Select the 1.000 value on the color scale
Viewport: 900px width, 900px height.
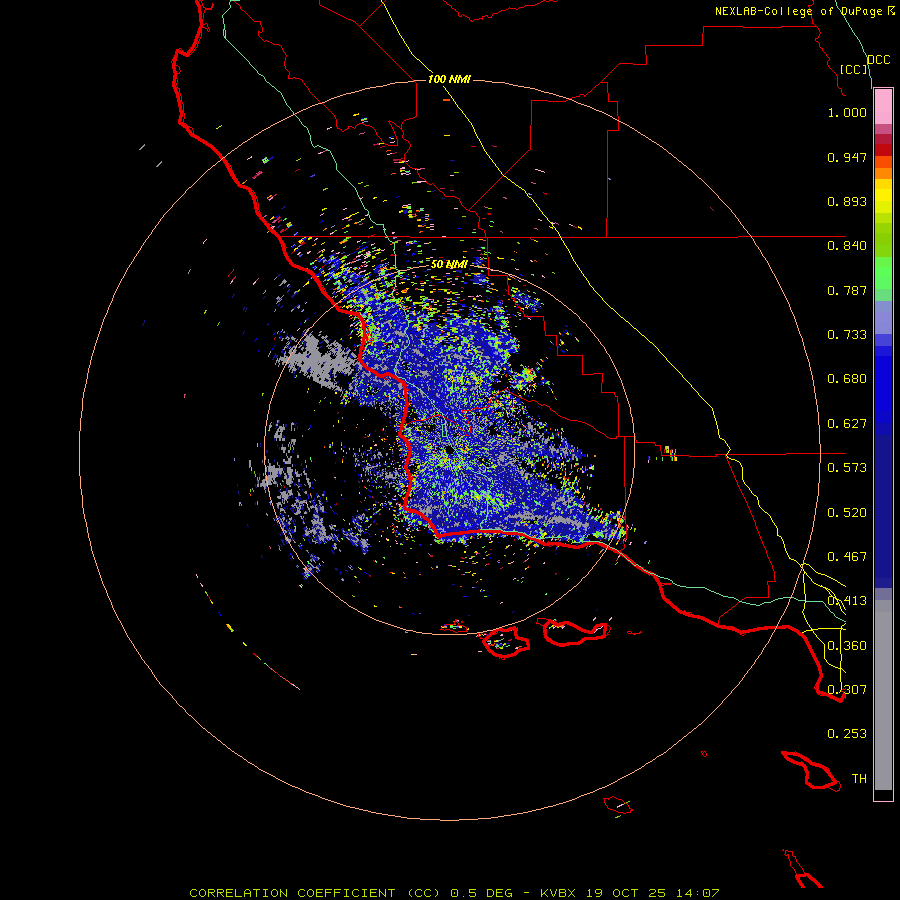847,112
